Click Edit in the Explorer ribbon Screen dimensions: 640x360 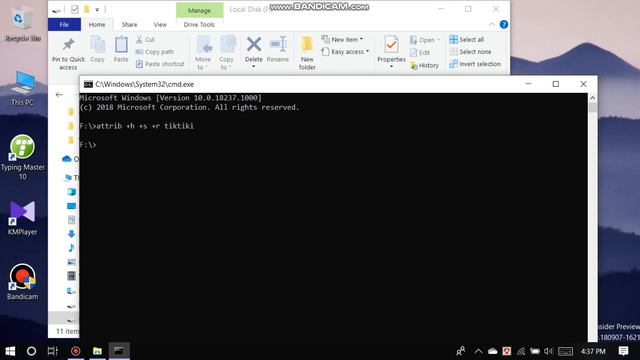click(x=420, y=53)
